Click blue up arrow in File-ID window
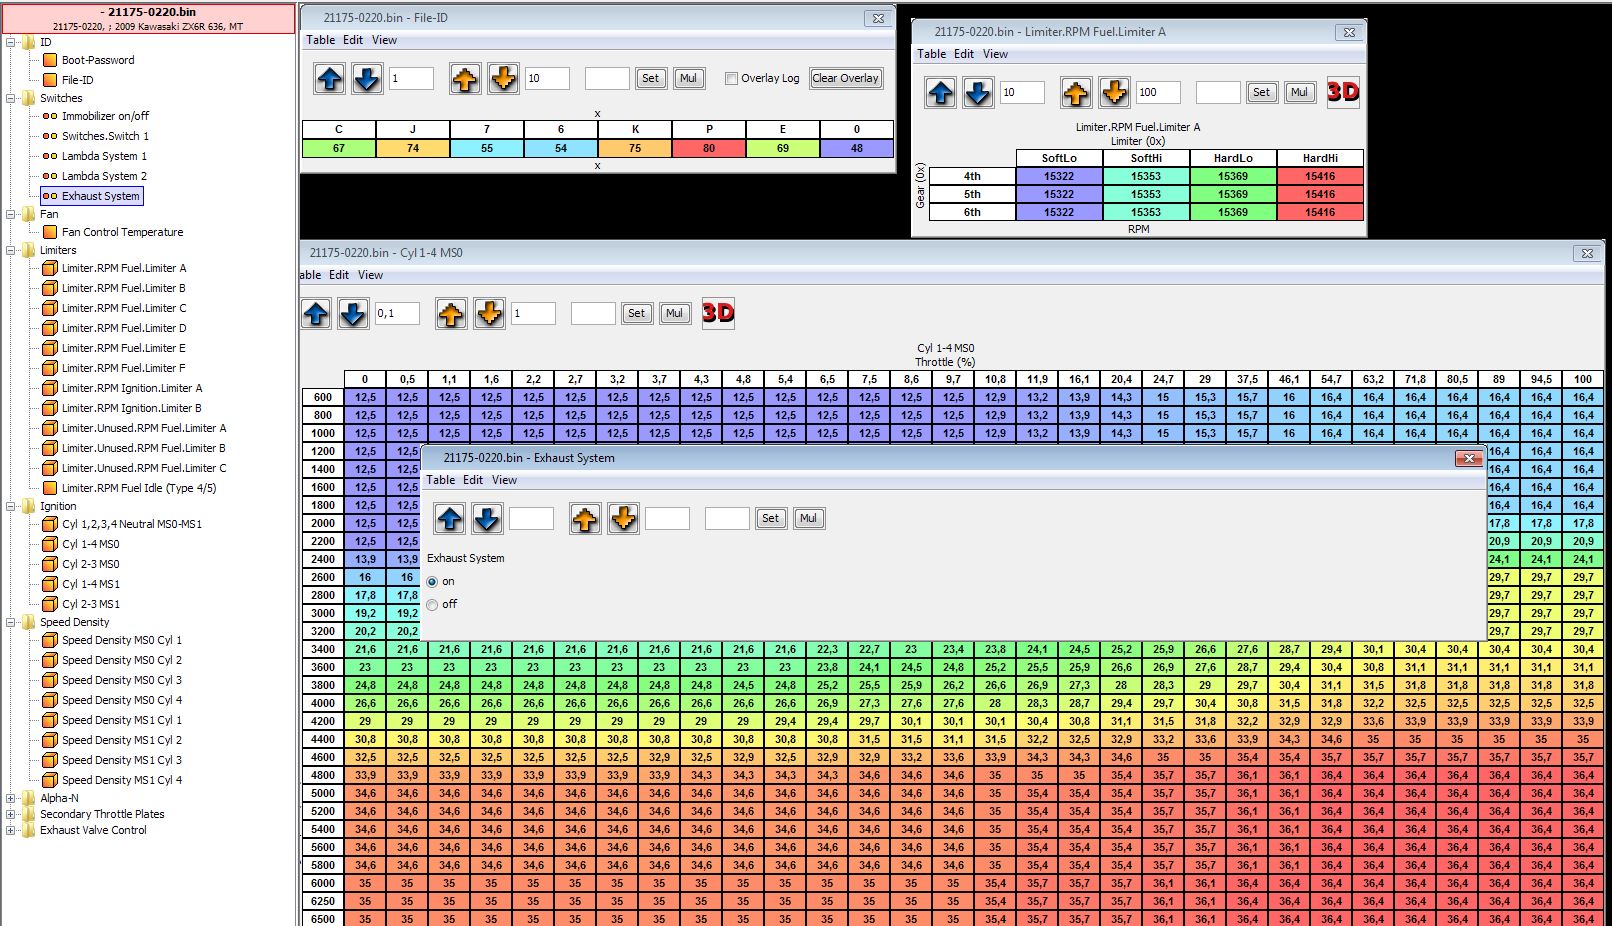Viewport: 1612px width, 926px height. (329, 78)
